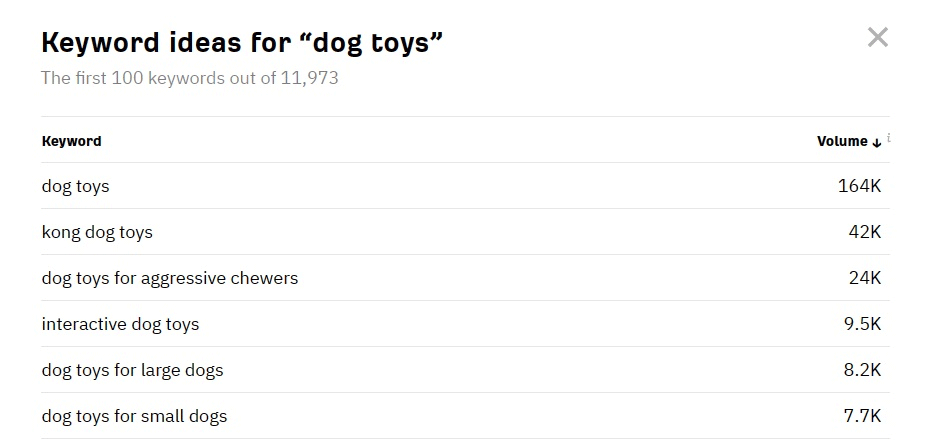Click the info icon beside Volume
Image resolution: width=935 pixels, height=440 pixels.
[888, 138]
